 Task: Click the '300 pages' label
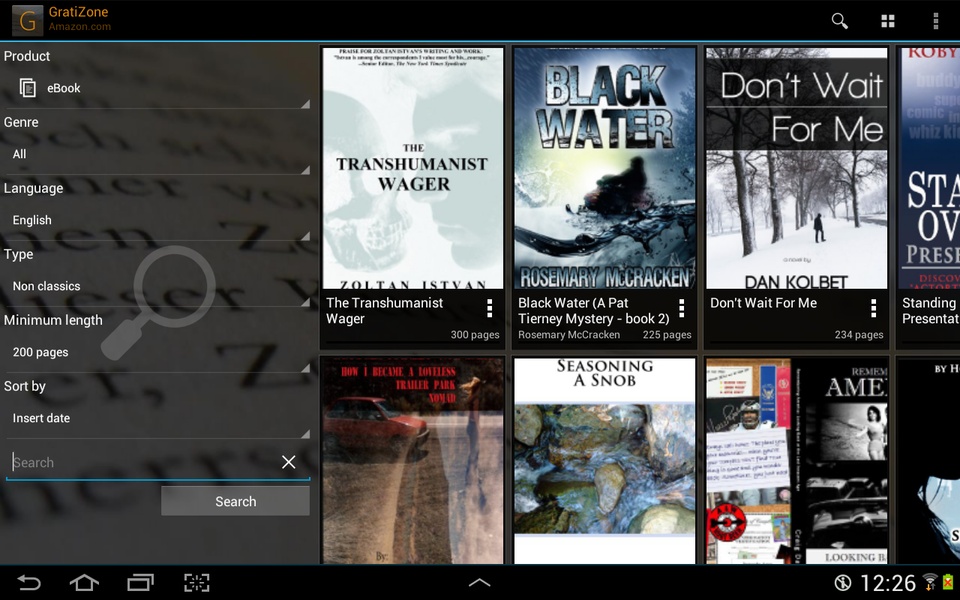(x=475, y=335)
